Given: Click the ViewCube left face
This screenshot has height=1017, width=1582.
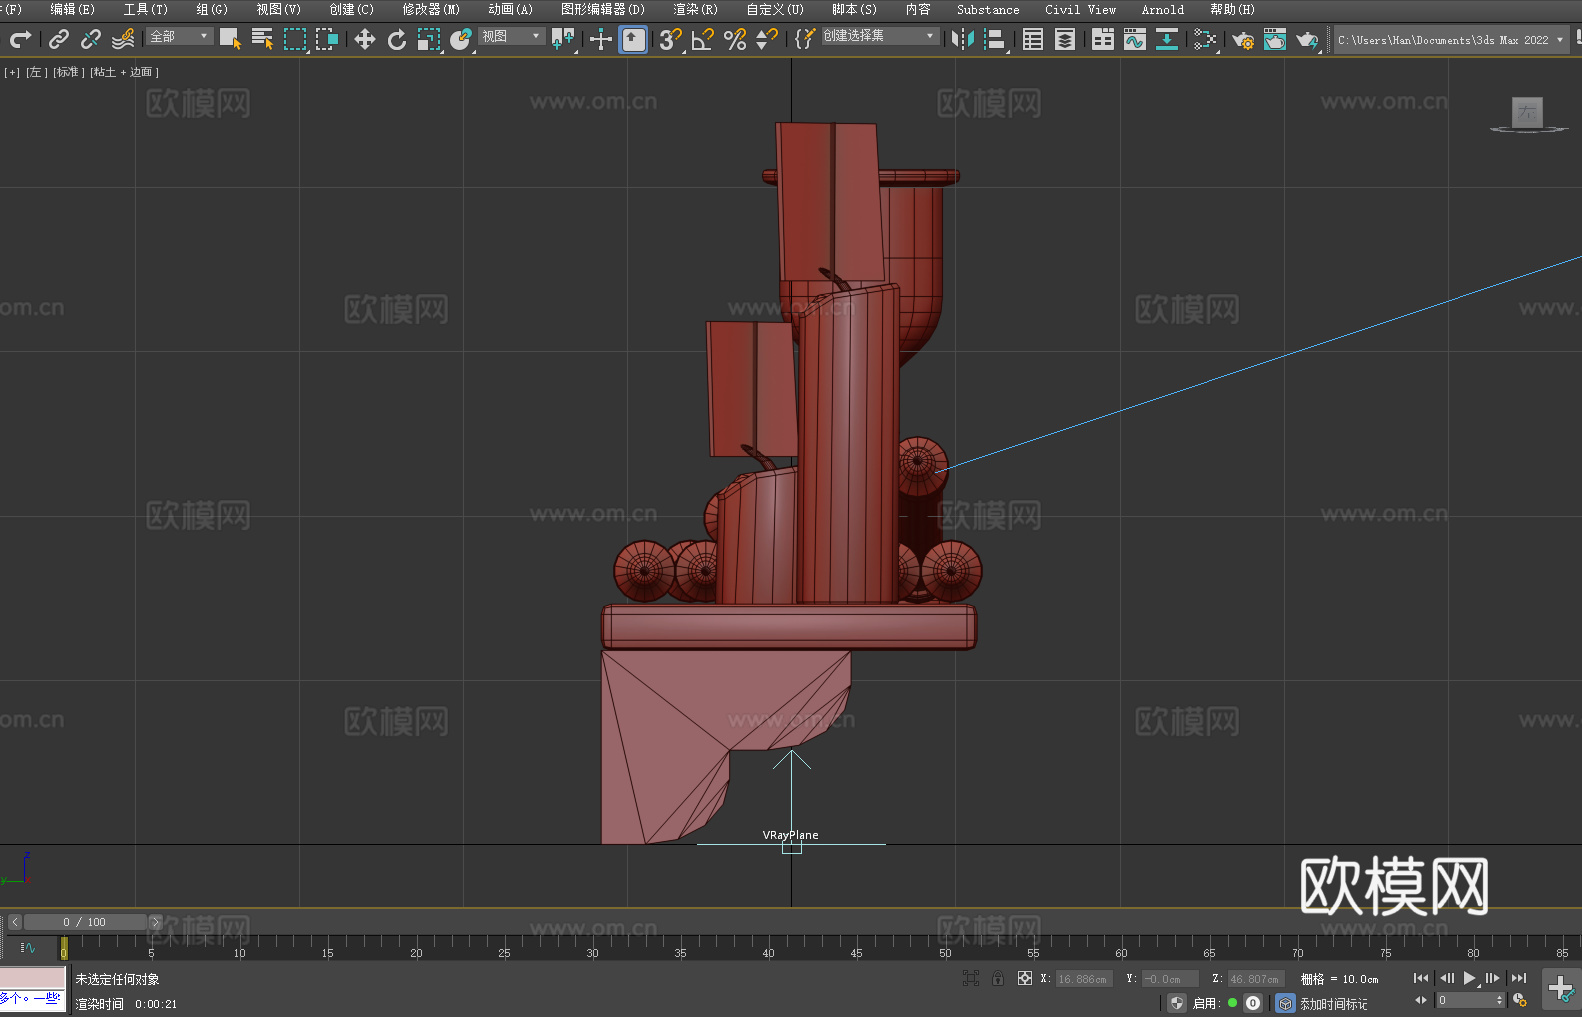Looking at the screenshot, I should [1527, 112].
